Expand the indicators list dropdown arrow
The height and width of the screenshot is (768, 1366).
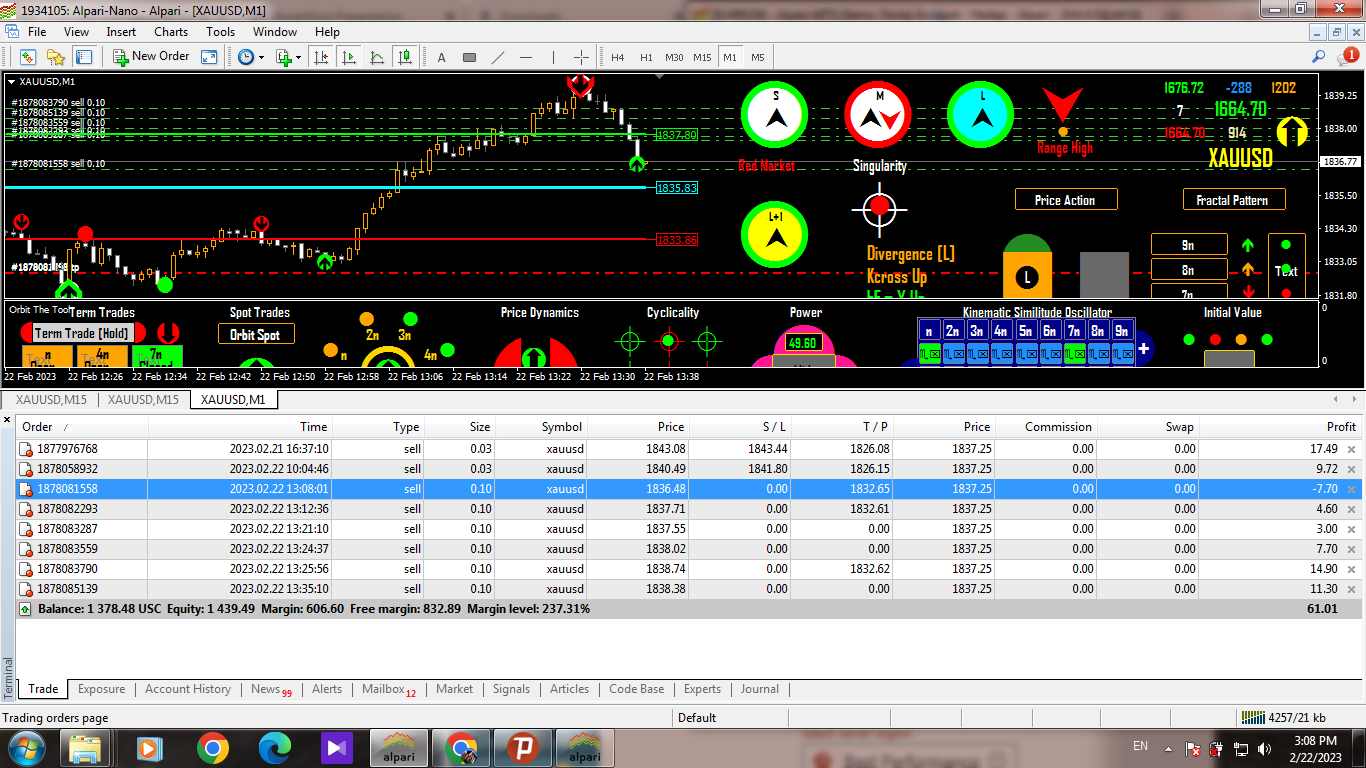click(298, 57)
